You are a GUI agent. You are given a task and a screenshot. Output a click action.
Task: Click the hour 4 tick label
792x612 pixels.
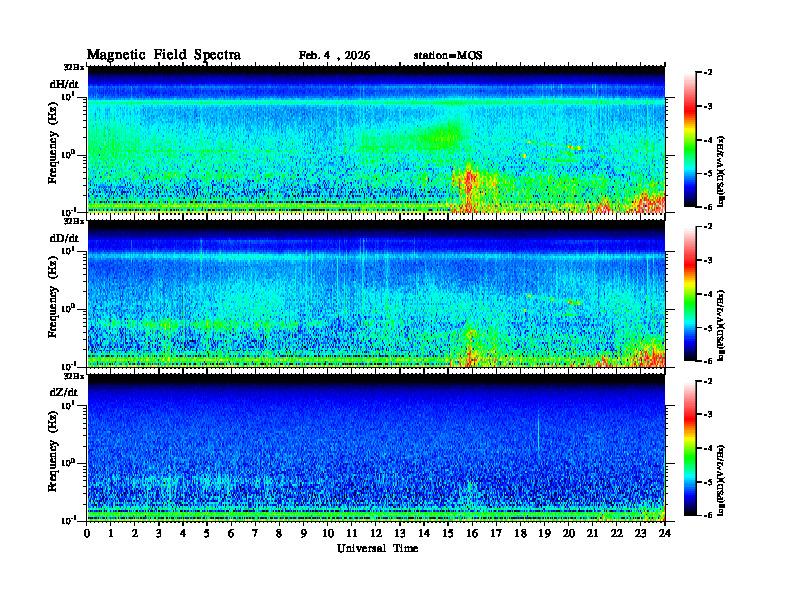[x=183, y=534]
